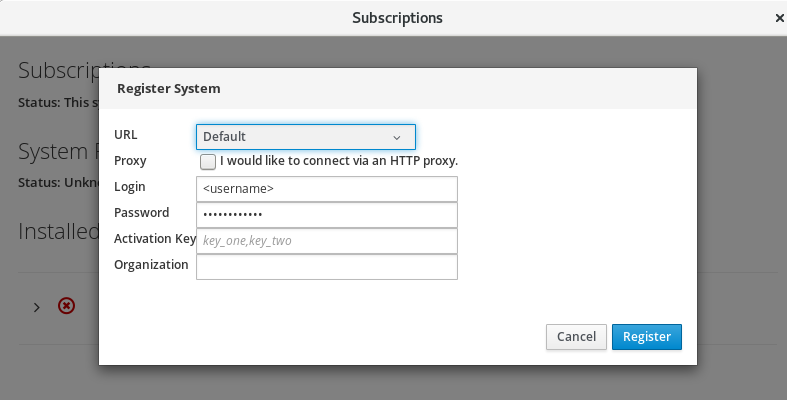Open the URL 'Default' dropdown
The width and height of the screenshot is (787, 400).
(305, 136)
